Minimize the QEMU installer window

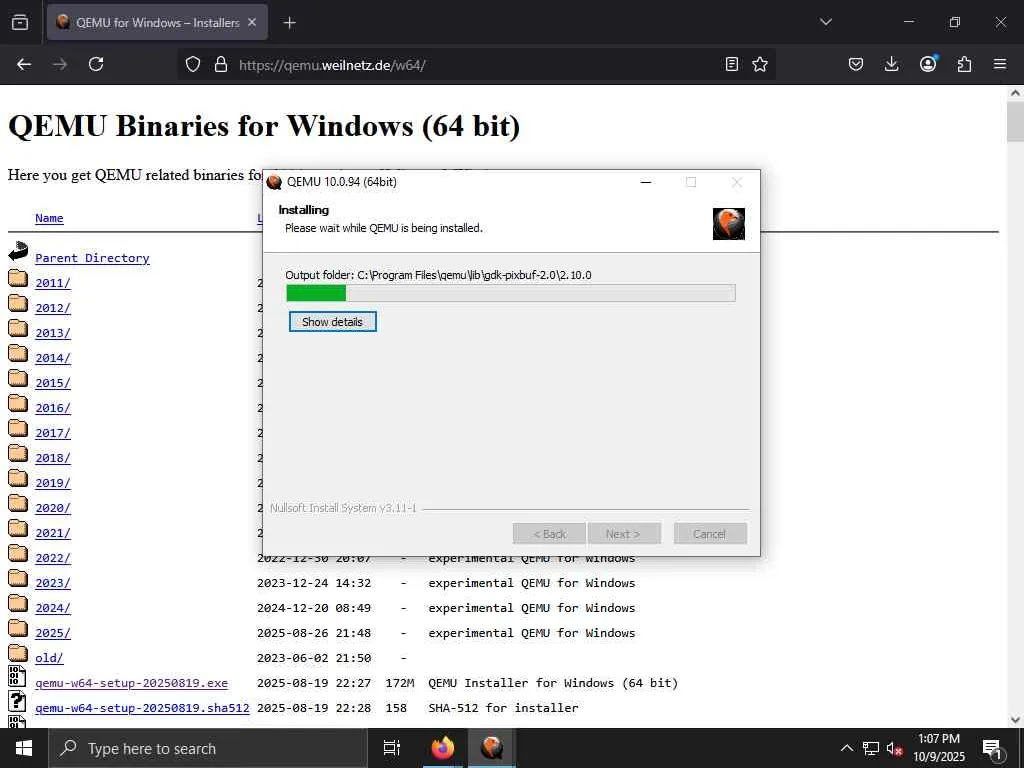click(646, 182)
